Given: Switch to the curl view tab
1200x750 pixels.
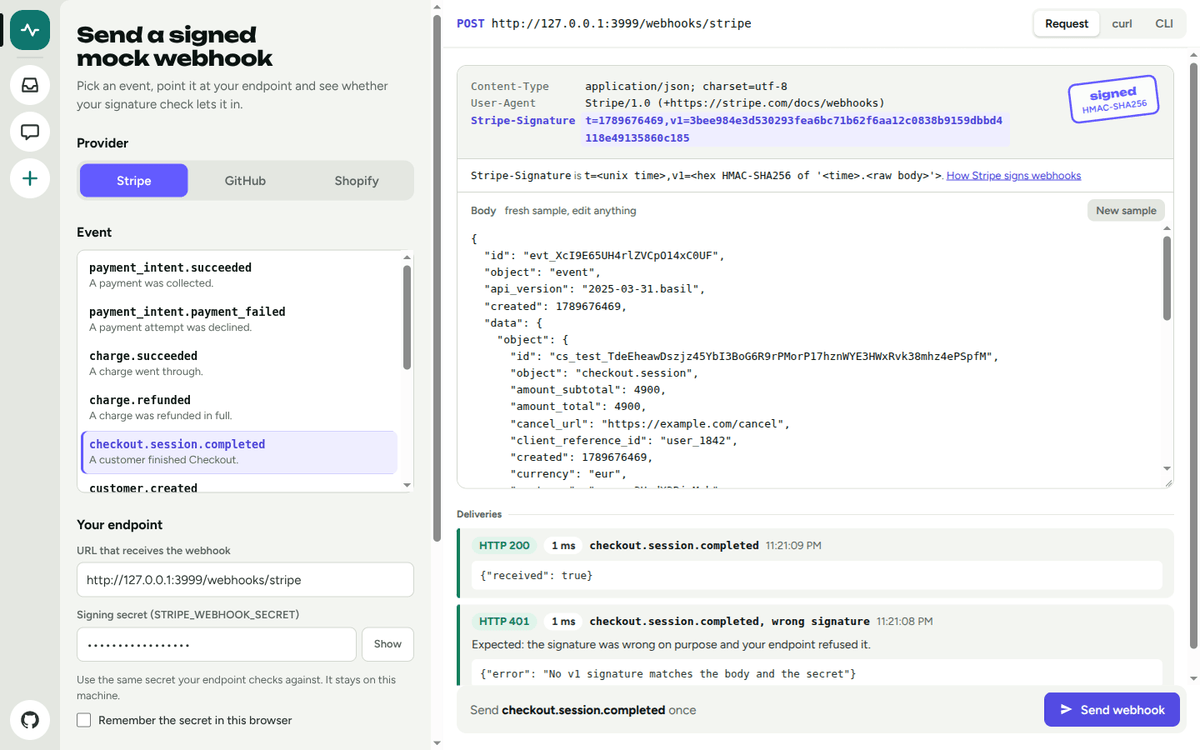Looking at the screenshot, I should pyautogui.click(x=1122, y=24).
